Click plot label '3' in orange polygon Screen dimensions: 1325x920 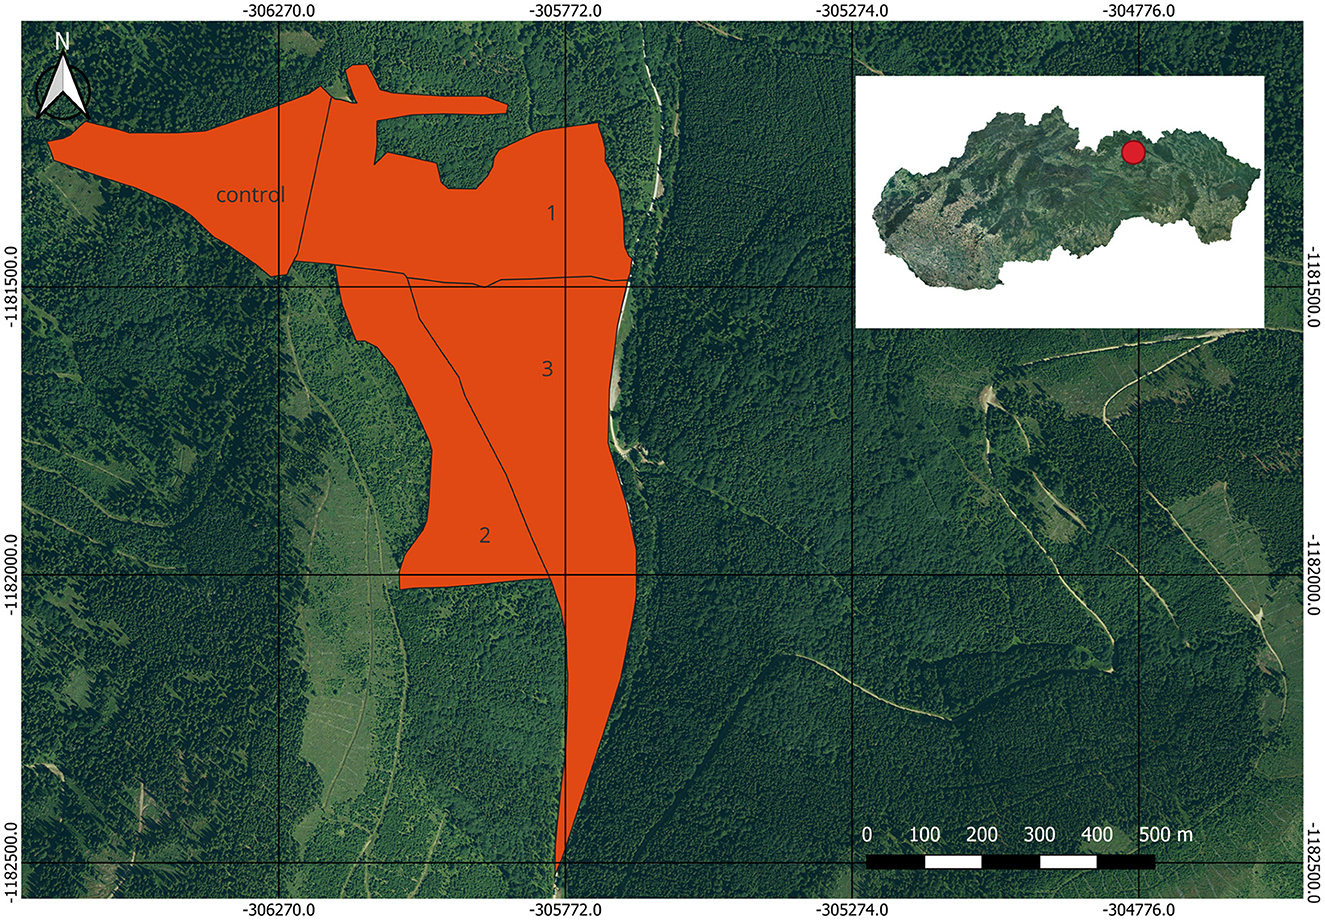pyautogui.click(x=547, y=369)
